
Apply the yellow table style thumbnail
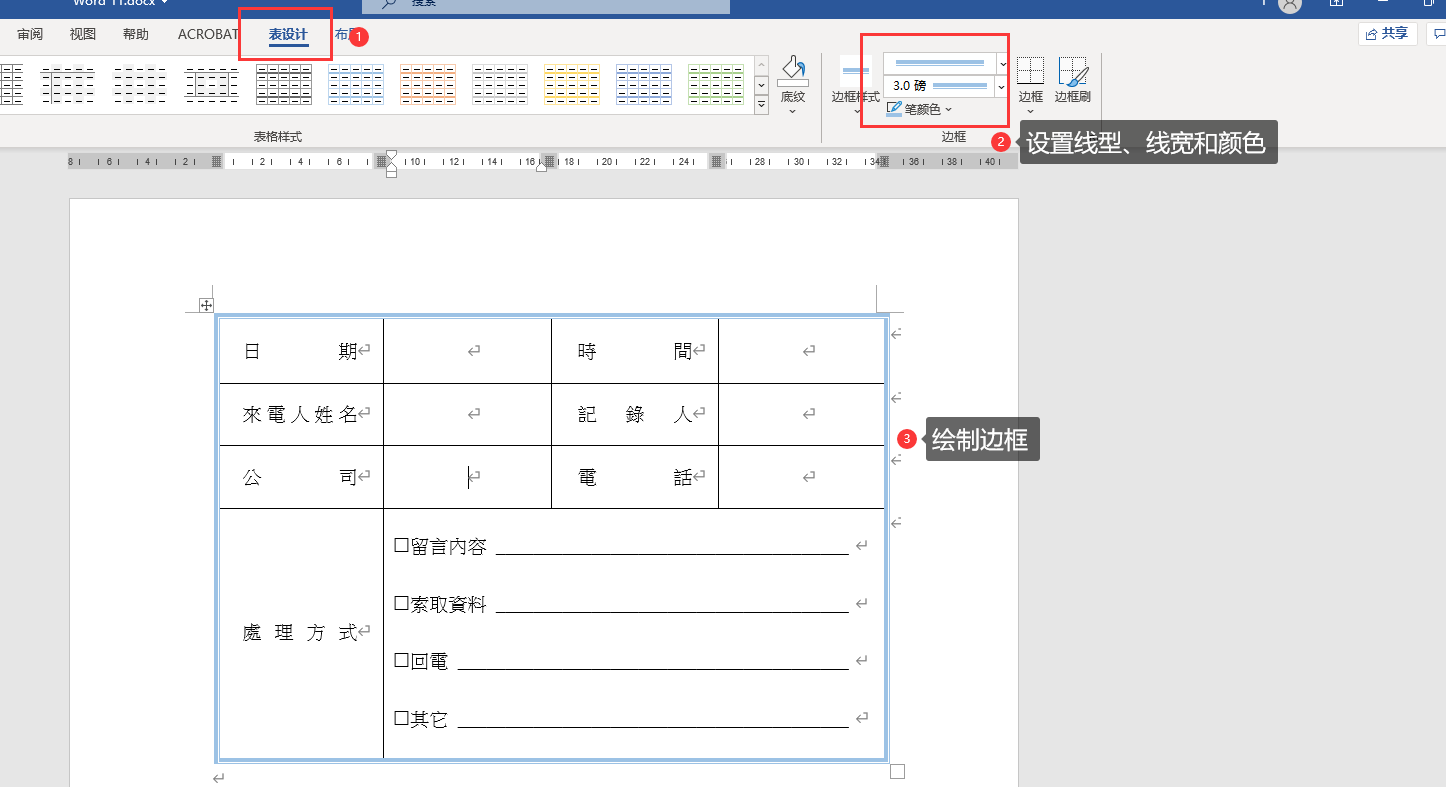point(571,84)
